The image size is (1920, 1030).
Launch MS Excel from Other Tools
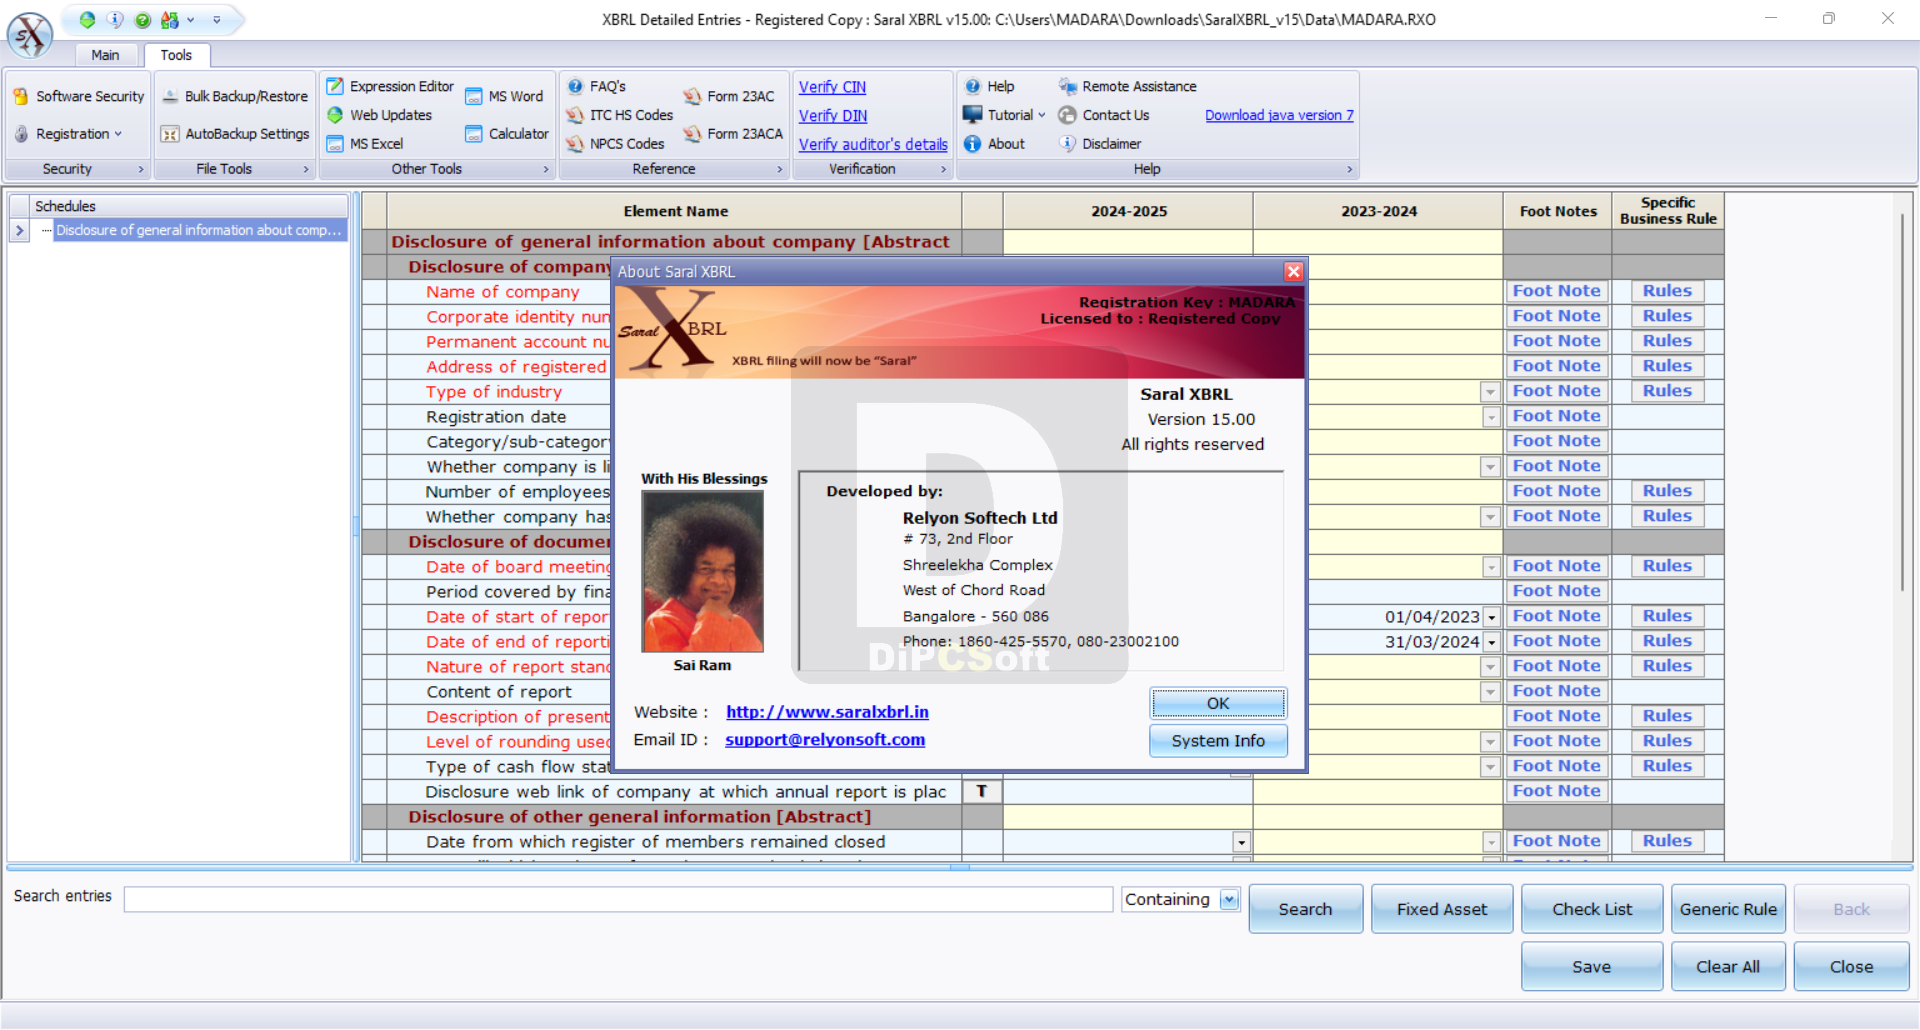tap(365, 144)
